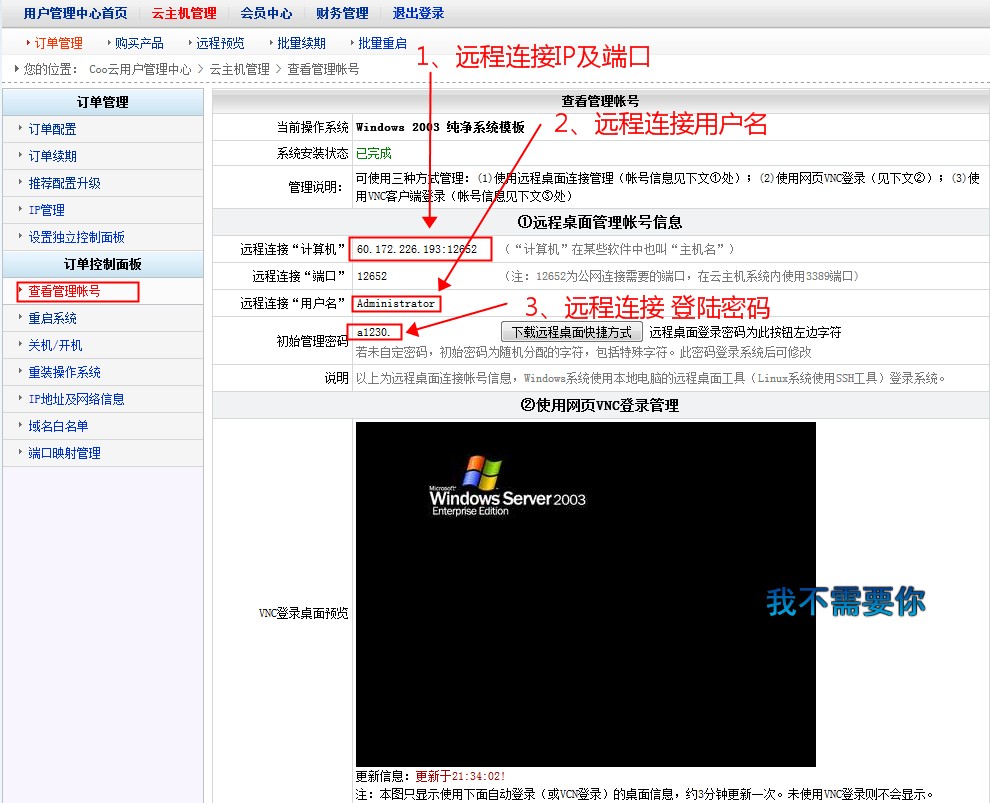Click the 下载远程桌面快捷方式 button
Image resolution: width=990 pixels, height=803 pixels.
point(571,332)
